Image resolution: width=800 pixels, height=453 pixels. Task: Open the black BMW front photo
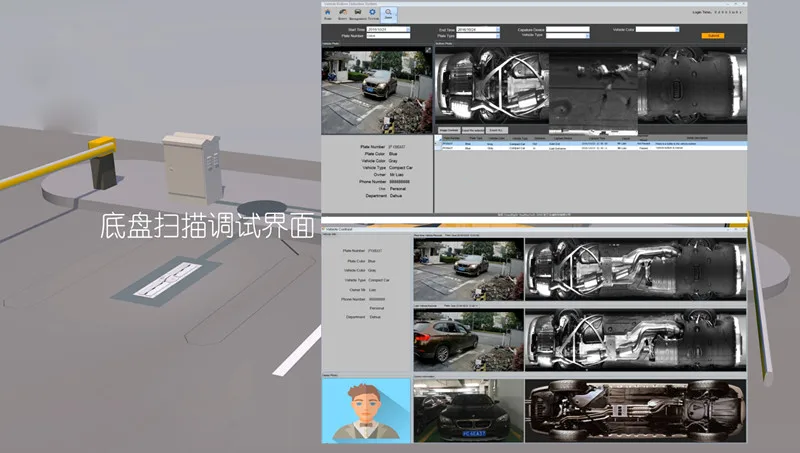pyautogui.click(x=468, y=410)
